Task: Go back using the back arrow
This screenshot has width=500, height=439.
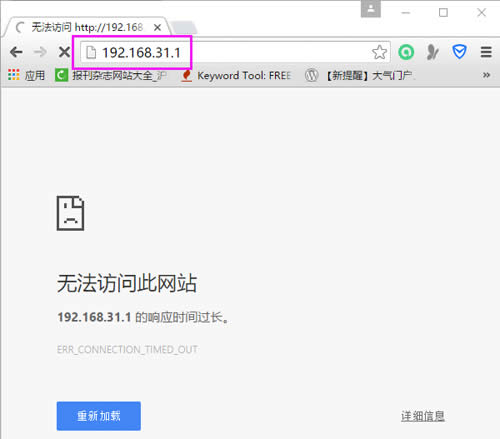Action: [16, 52]
